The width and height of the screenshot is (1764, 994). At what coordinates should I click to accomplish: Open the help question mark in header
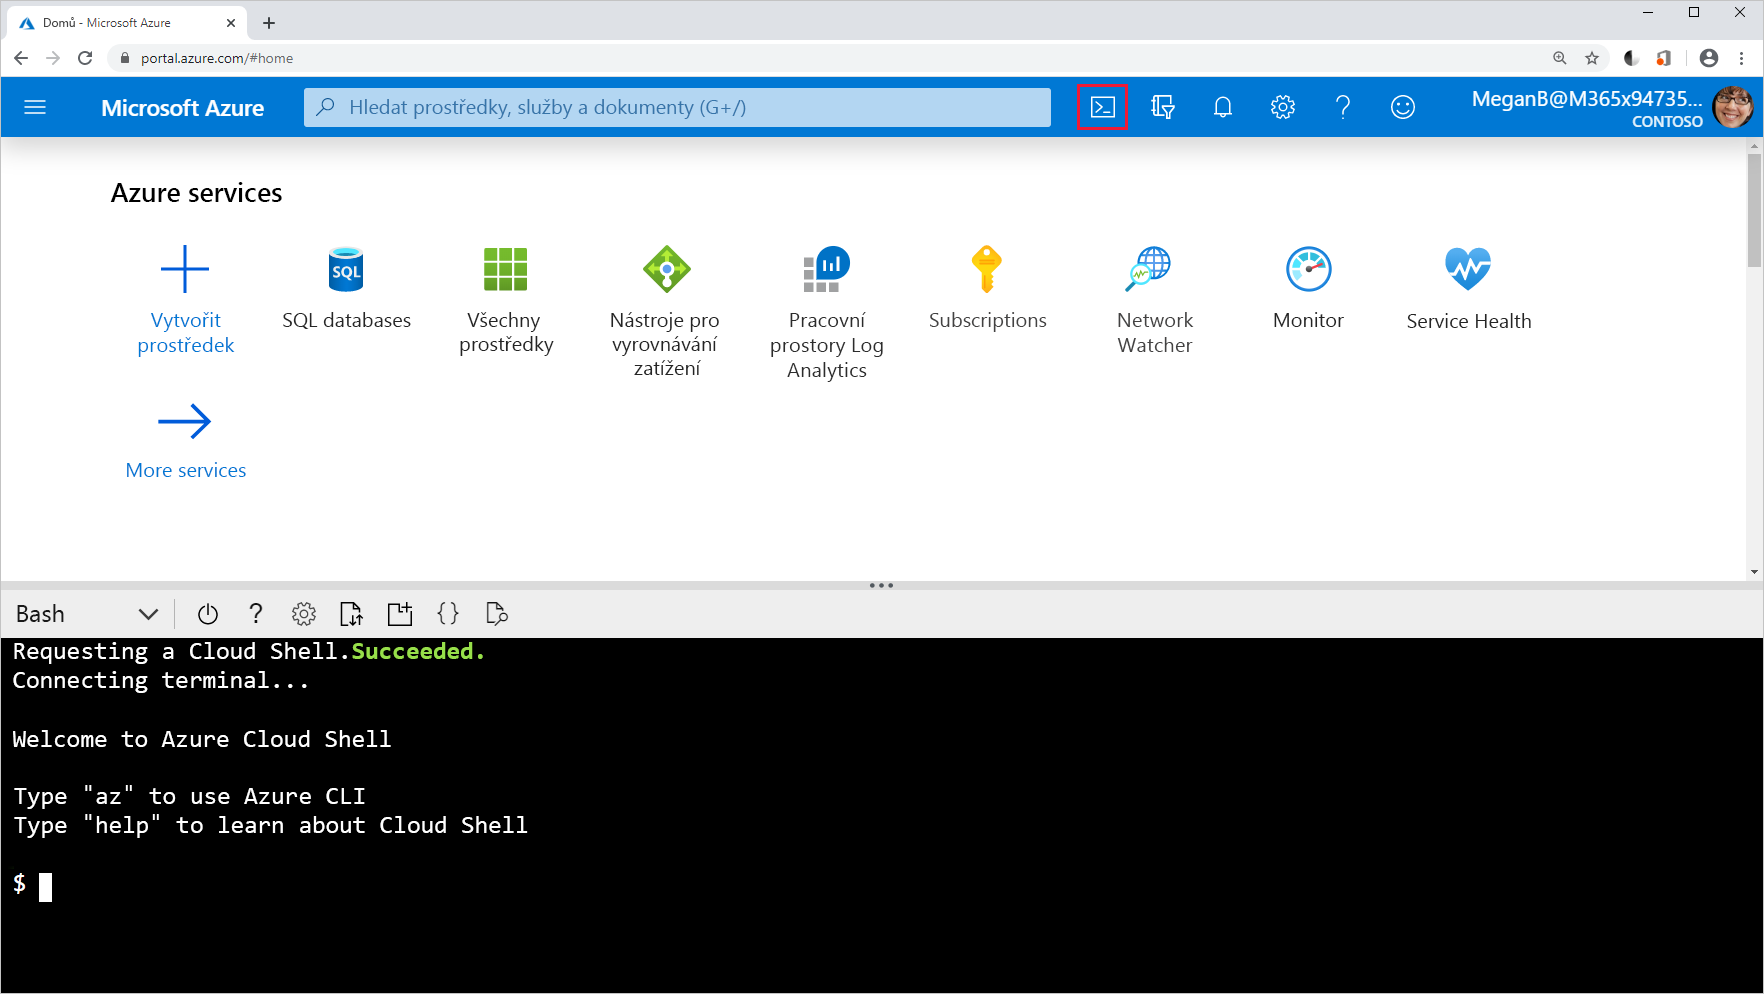click(1342, 107)
